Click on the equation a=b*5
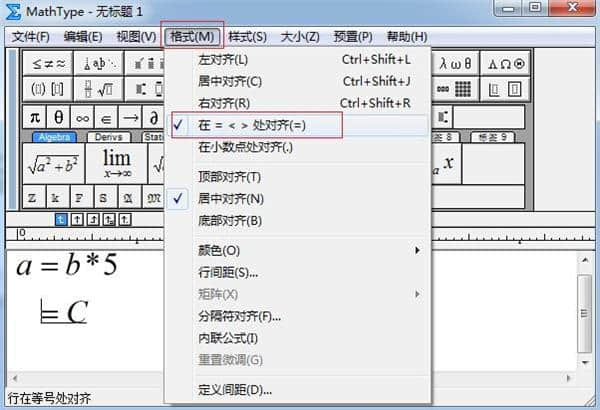Screen dimensions: 600x410 tap(67, 265)
